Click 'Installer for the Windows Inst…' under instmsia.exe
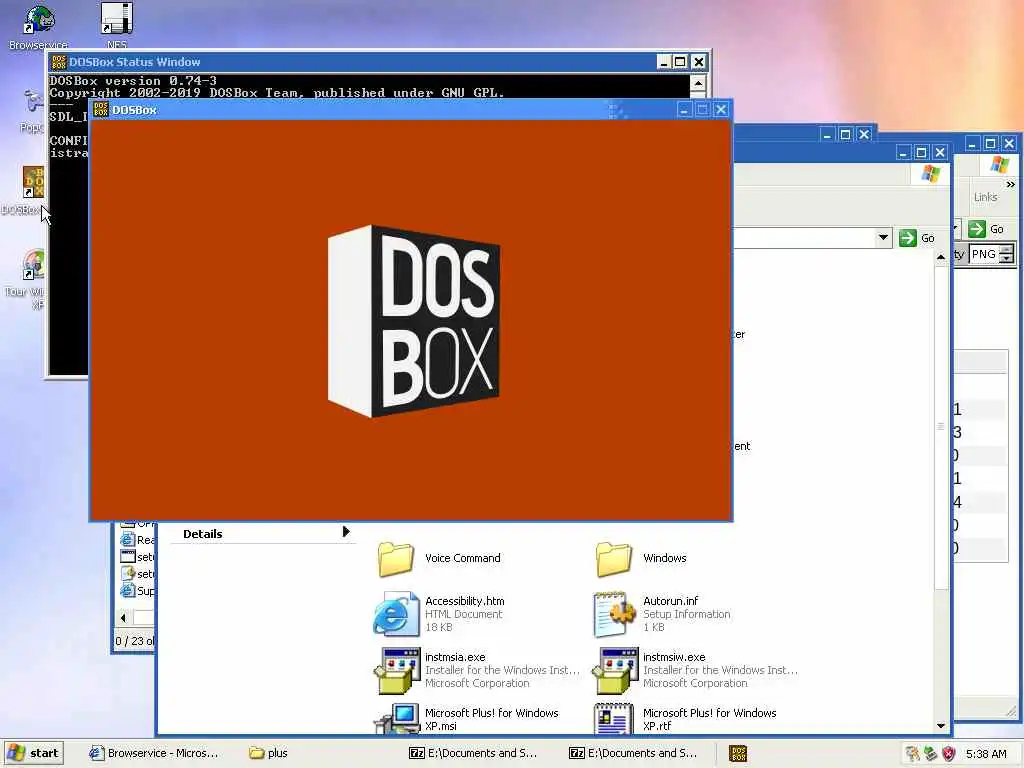The image size is (1024, 768). click(x=502, y=670)
